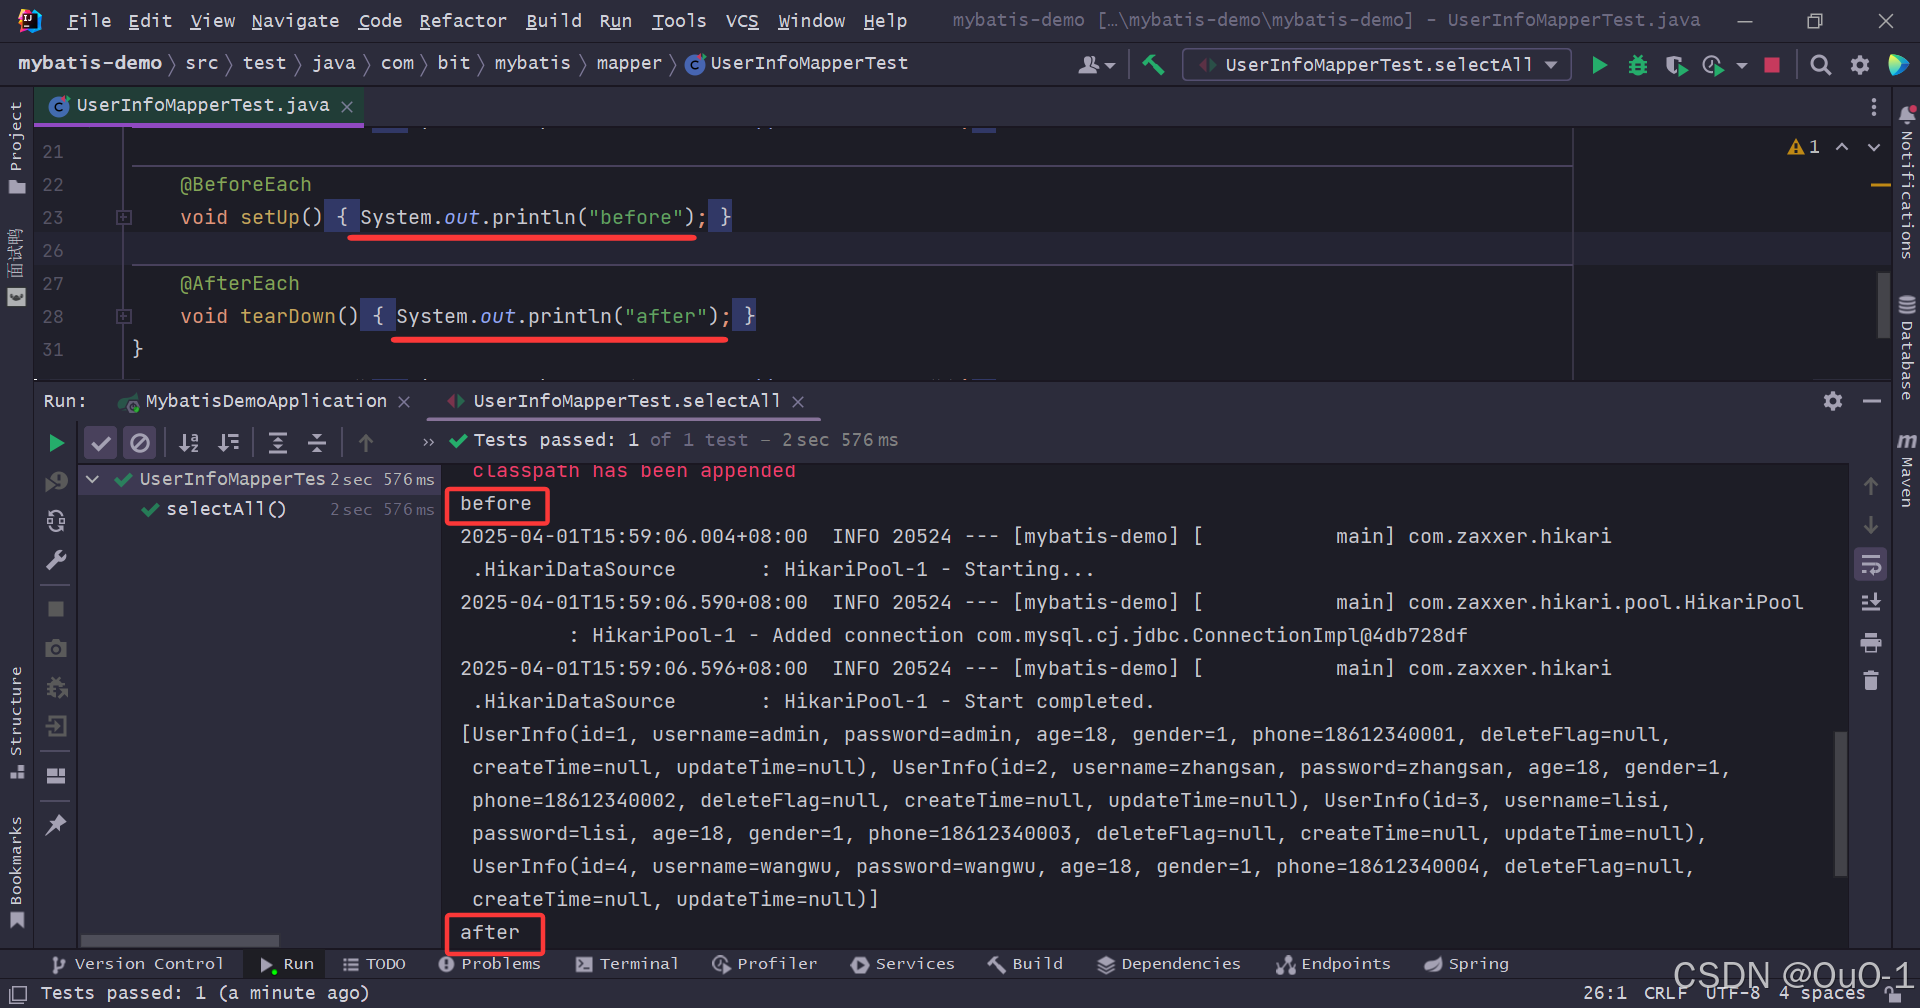
Task: Toggle soft-wrap in console output
Action: [x=1871, y=564]
